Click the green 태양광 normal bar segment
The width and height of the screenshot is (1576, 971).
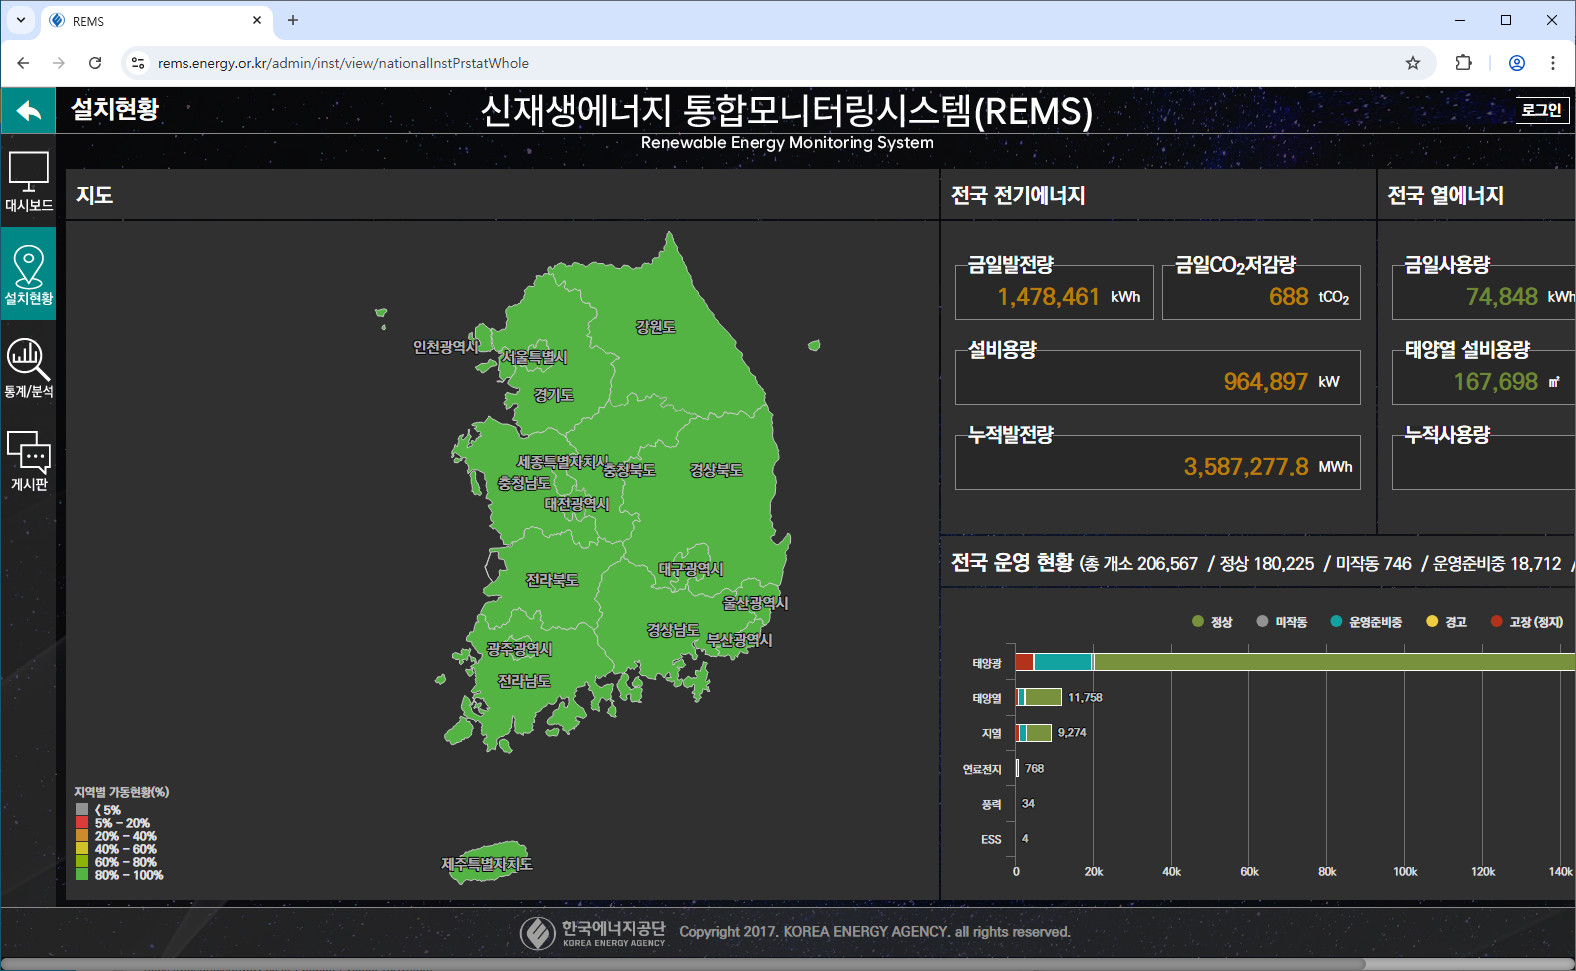tap(1335, 662)
